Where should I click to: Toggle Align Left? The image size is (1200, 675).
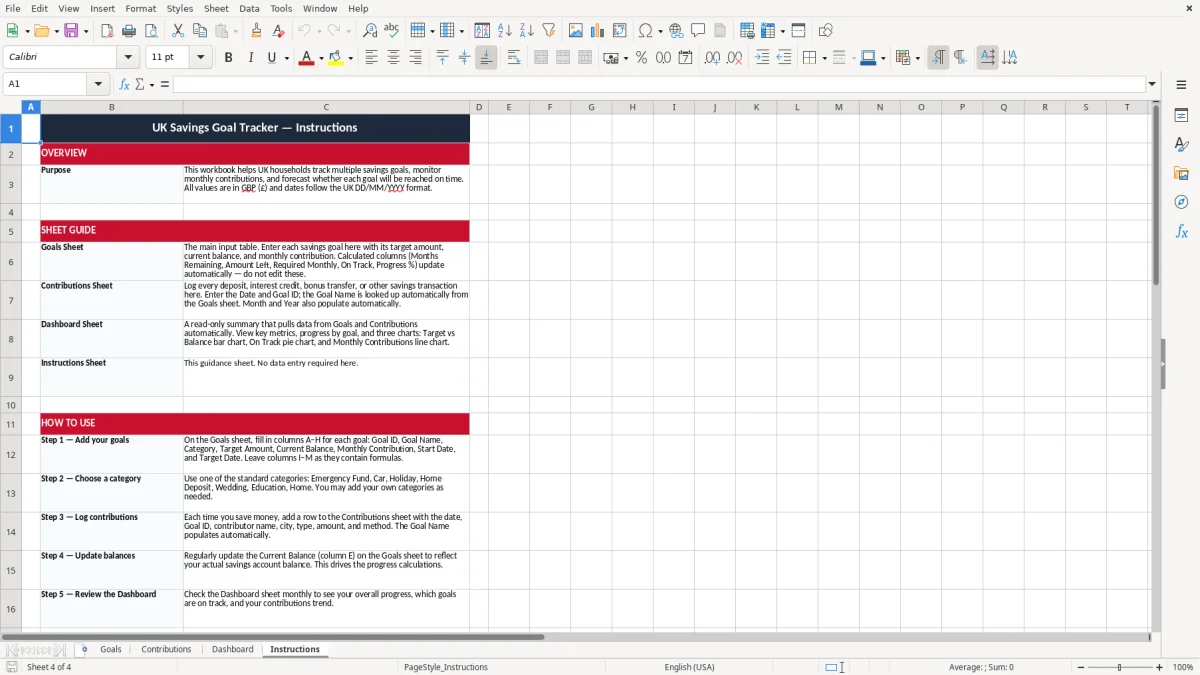(x=371, y=58)
